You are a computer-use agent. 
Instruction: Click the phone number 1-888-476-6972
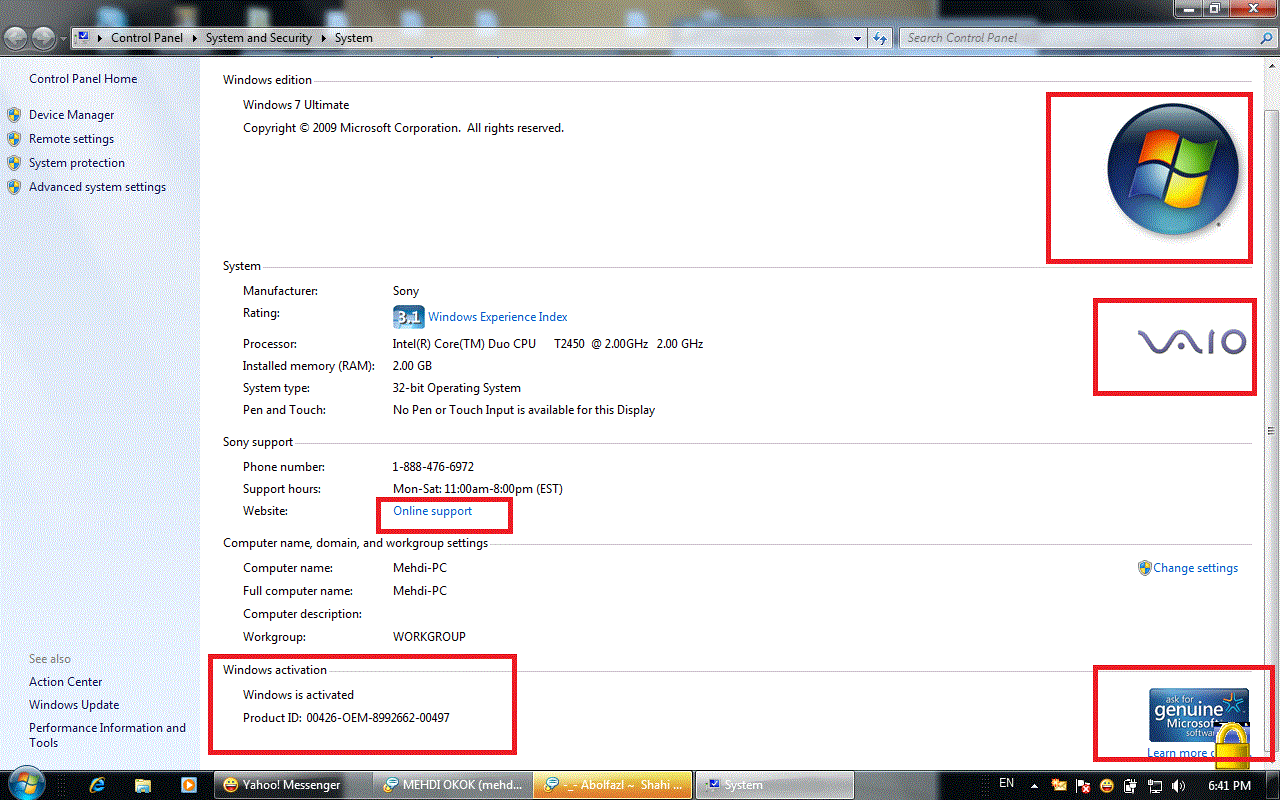pyautogui.click(x=433, y=467)
